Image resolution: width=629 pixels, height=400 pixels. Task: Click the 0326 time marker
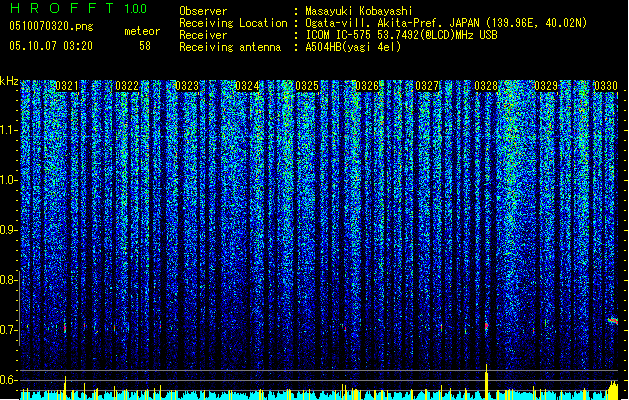click(x=367, y=86)
